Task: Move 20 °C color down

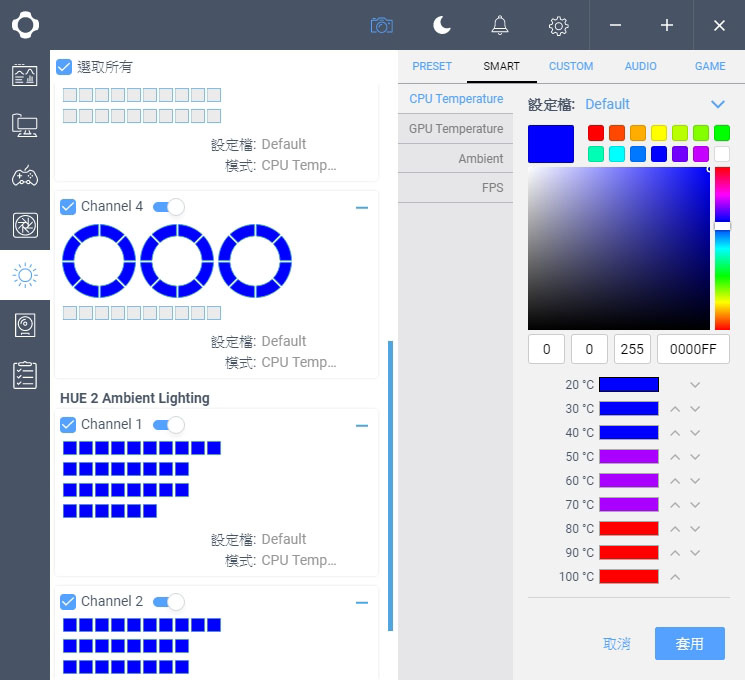Action: click(695, 385)
